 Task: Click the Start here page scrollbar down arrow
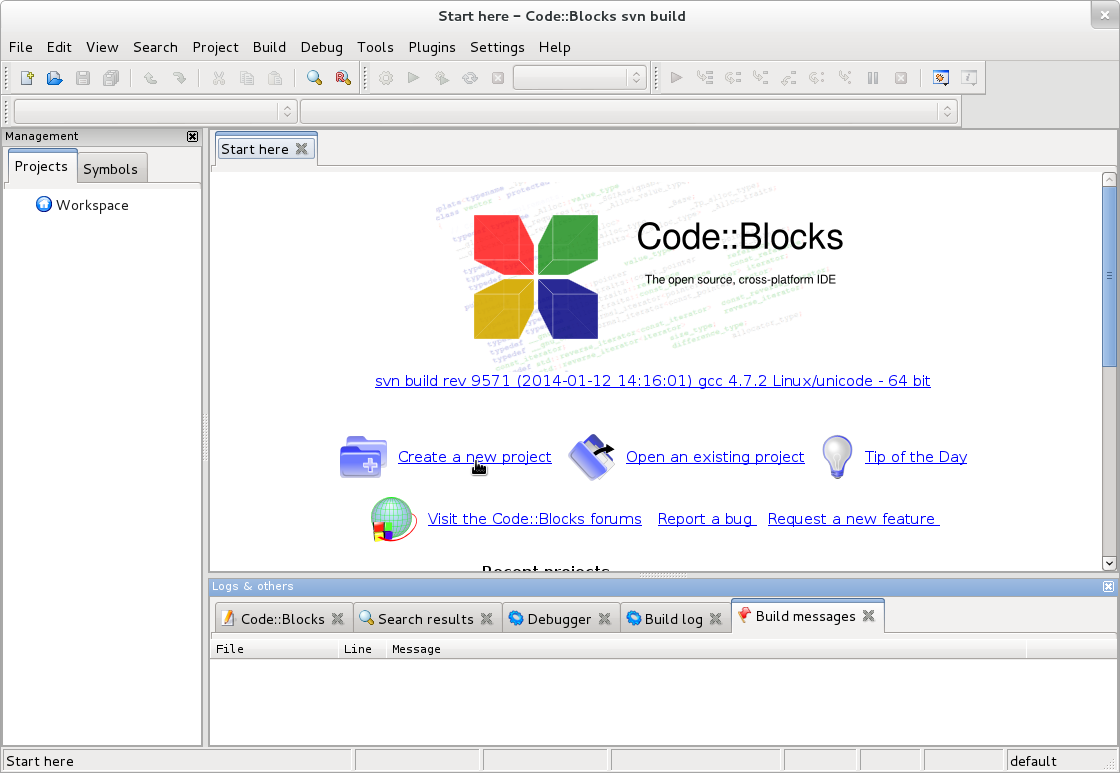click(x=1109, y=562)
